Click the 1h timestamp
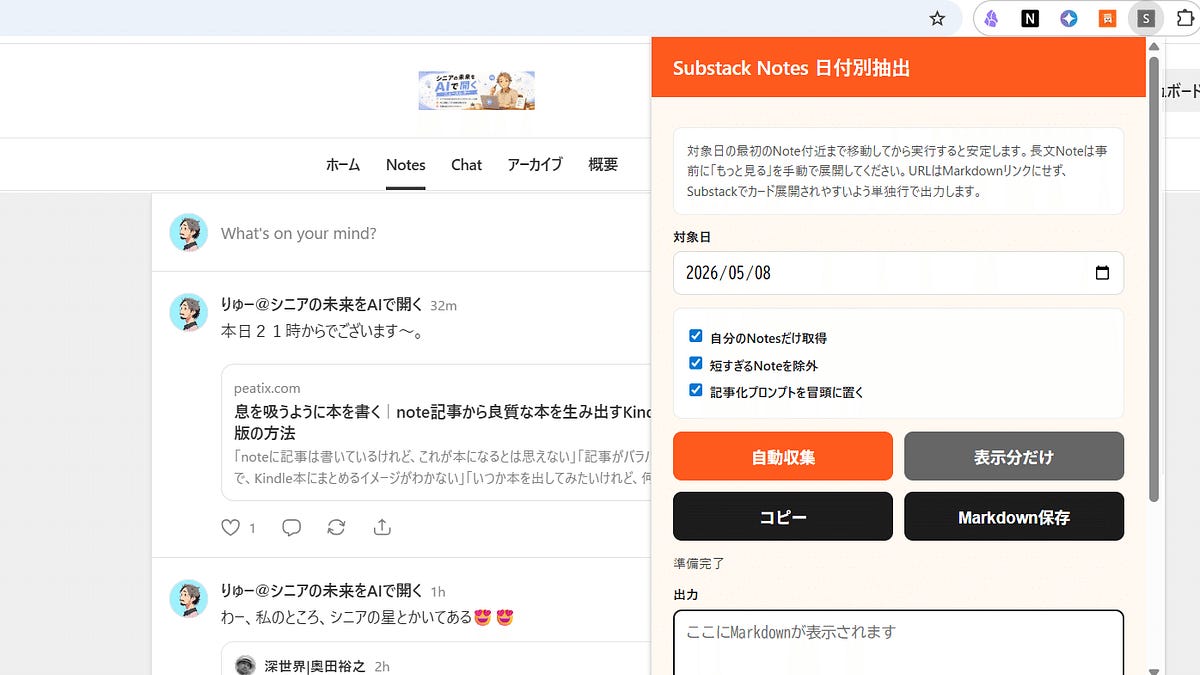1200x675 pixels. (438, 591)
